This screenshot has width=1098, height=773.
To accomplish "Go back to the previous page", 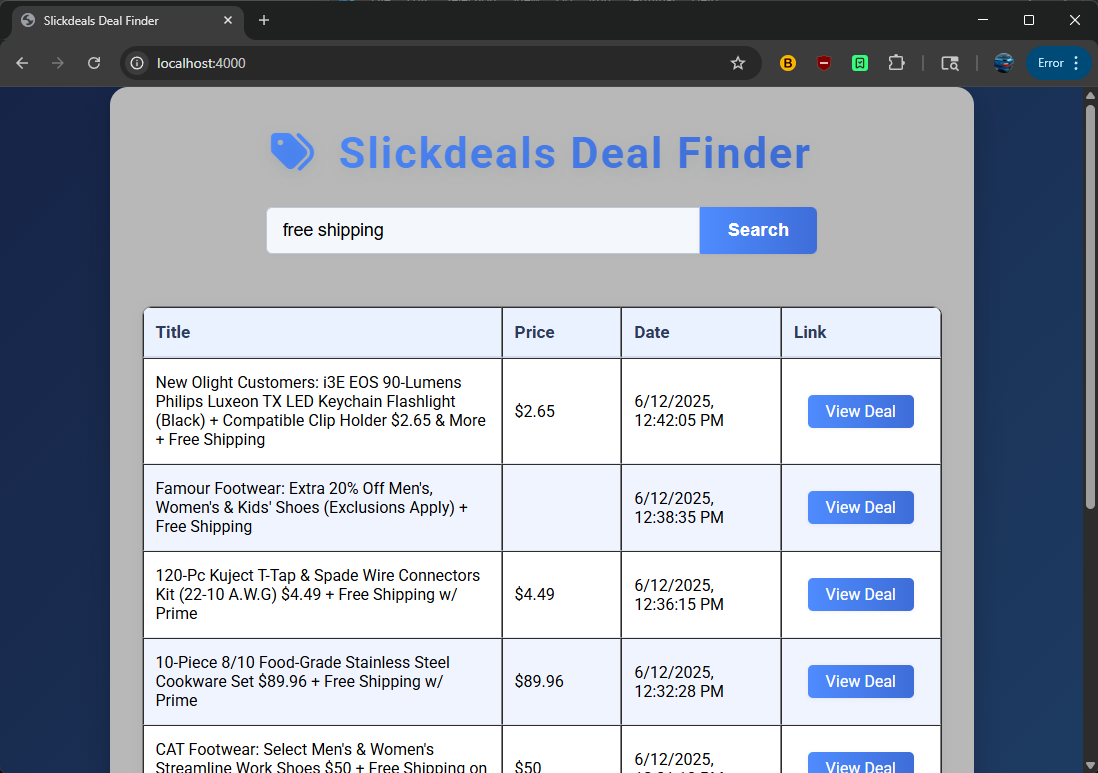I will [x=22, y=63].
